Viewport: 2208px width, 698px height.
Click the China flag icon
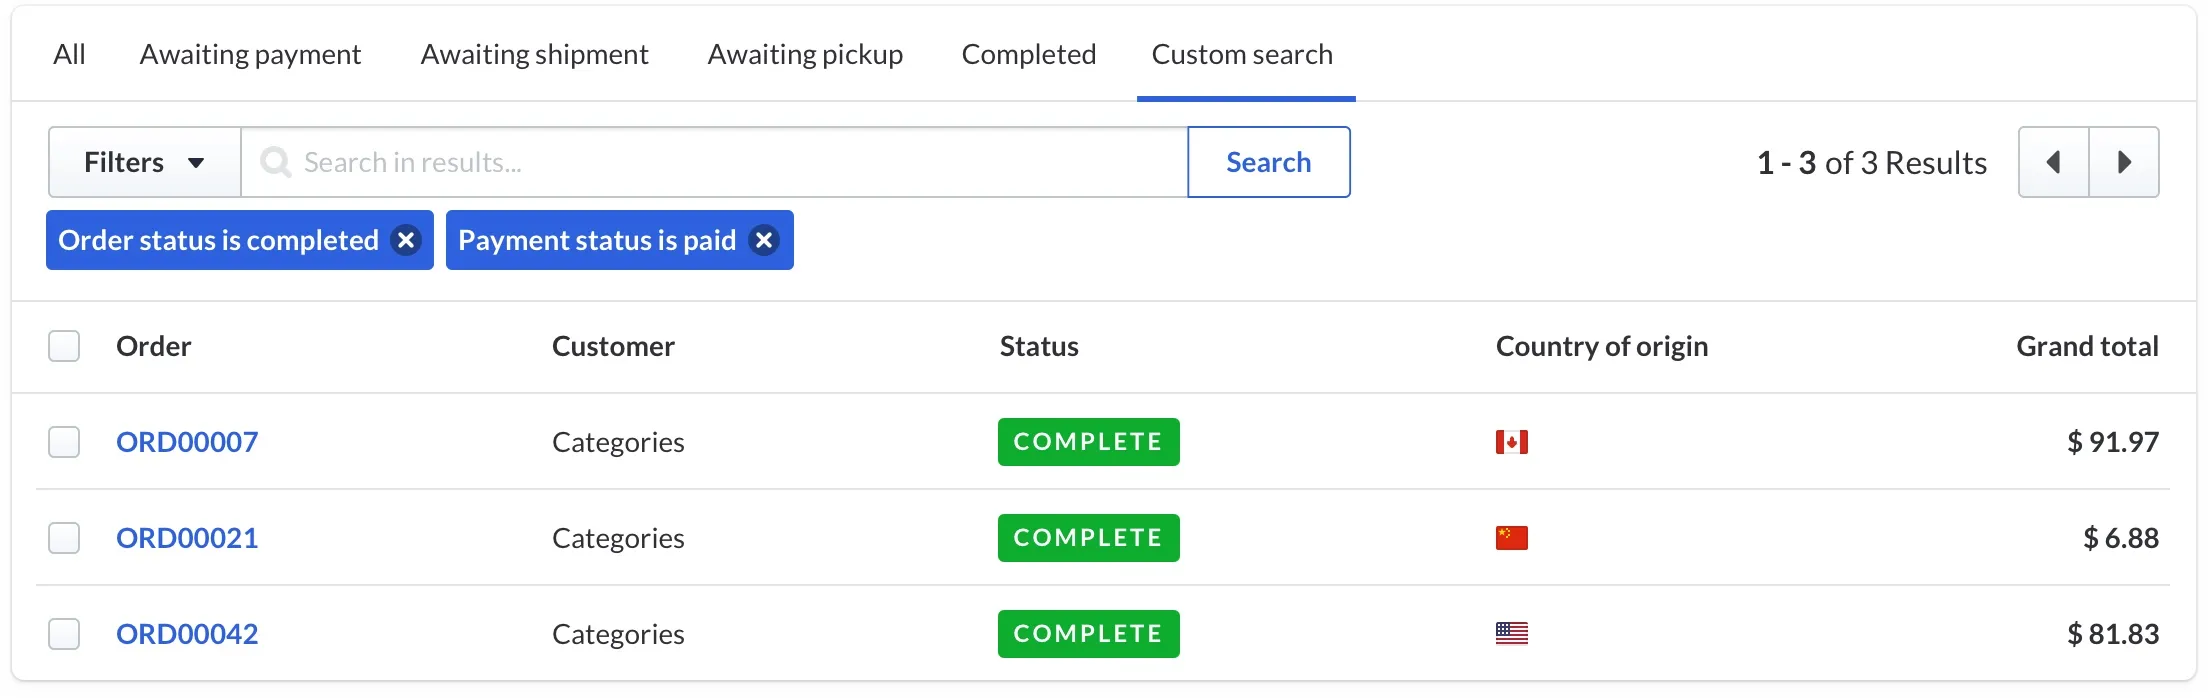coord(1511,538)
